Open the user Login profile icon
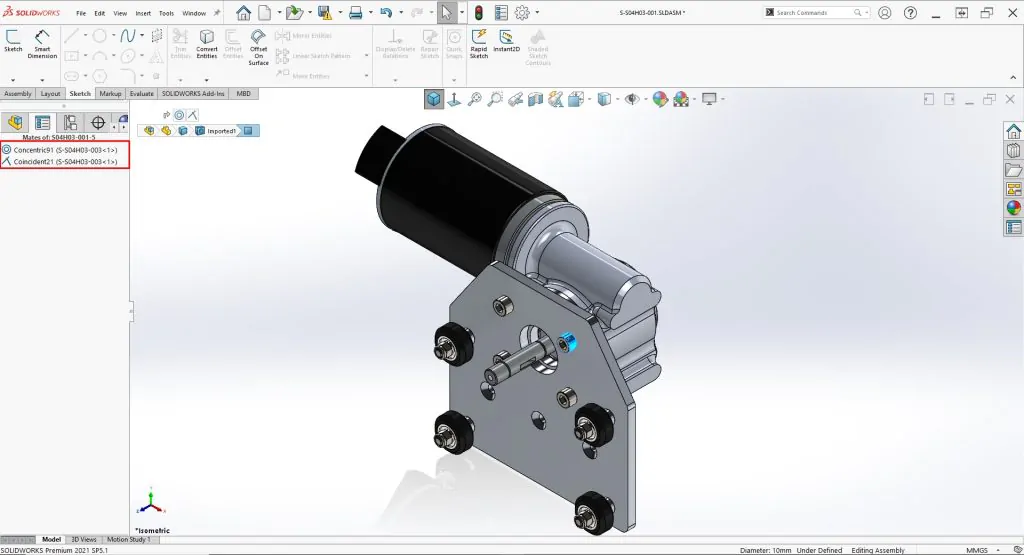The width and height of the screenshot is (1024, 555). (884, 12)
